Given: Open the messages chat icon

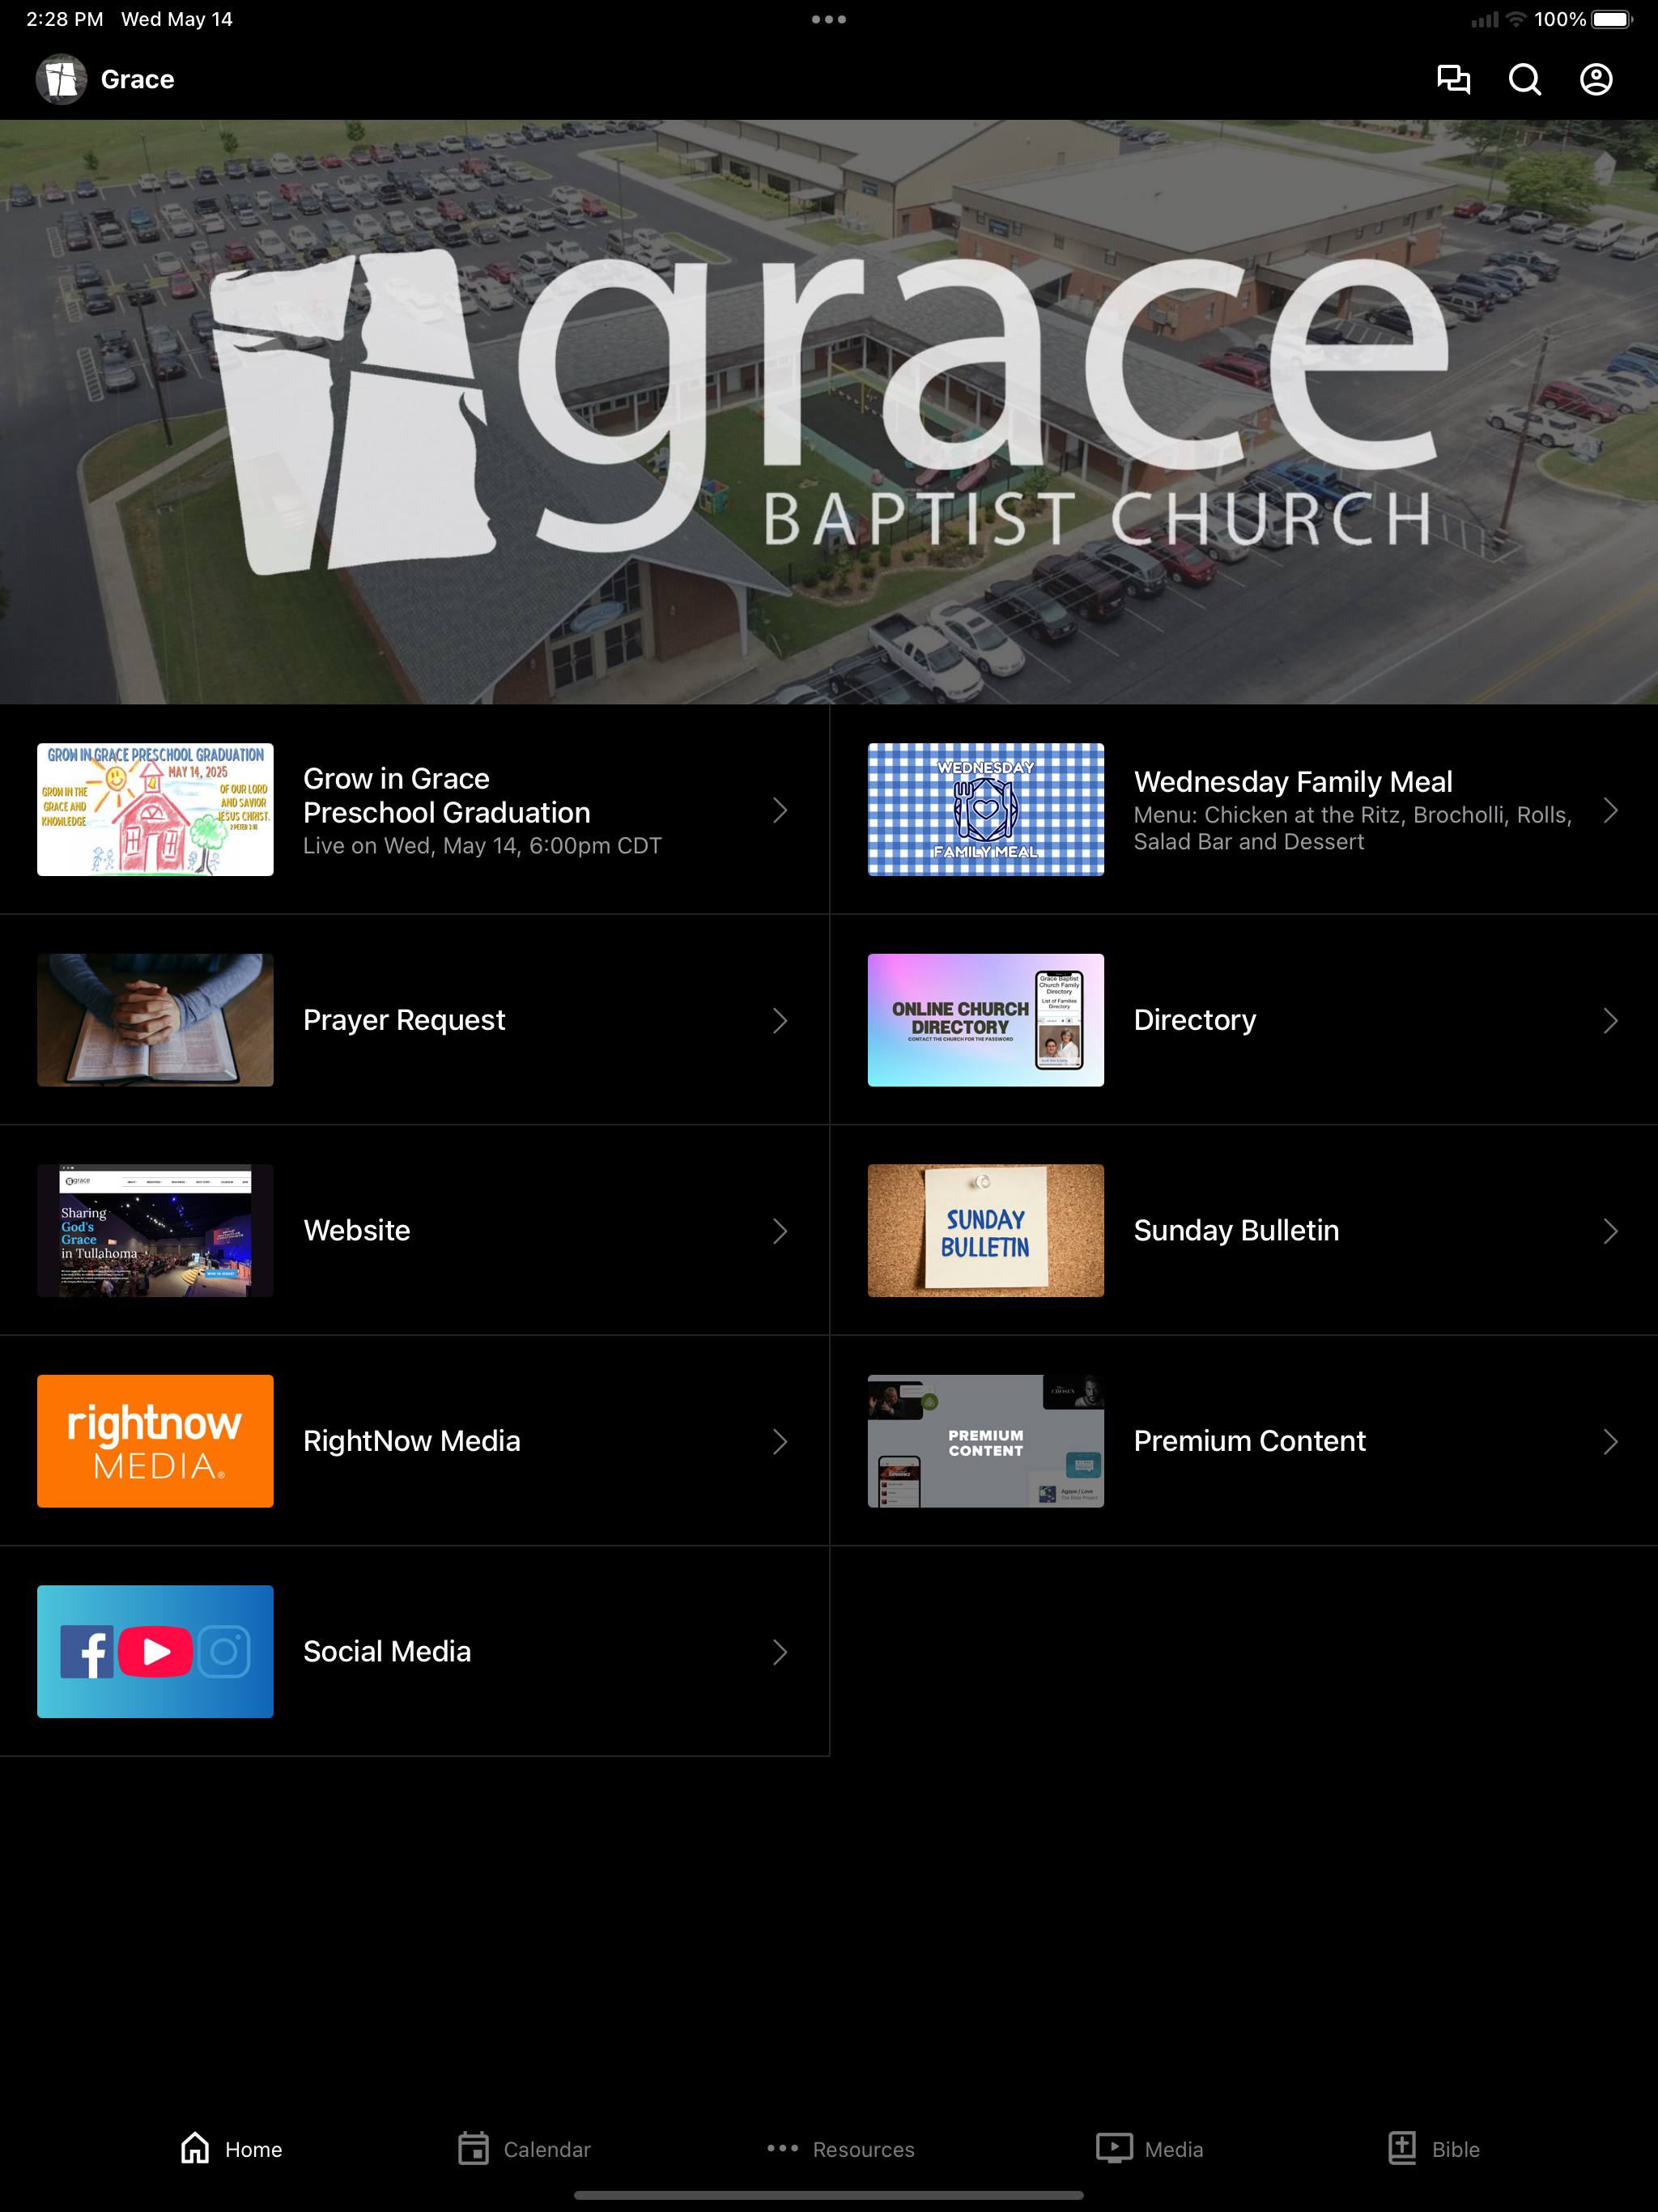Looking at the screenshot, I should click(1453, 79).
